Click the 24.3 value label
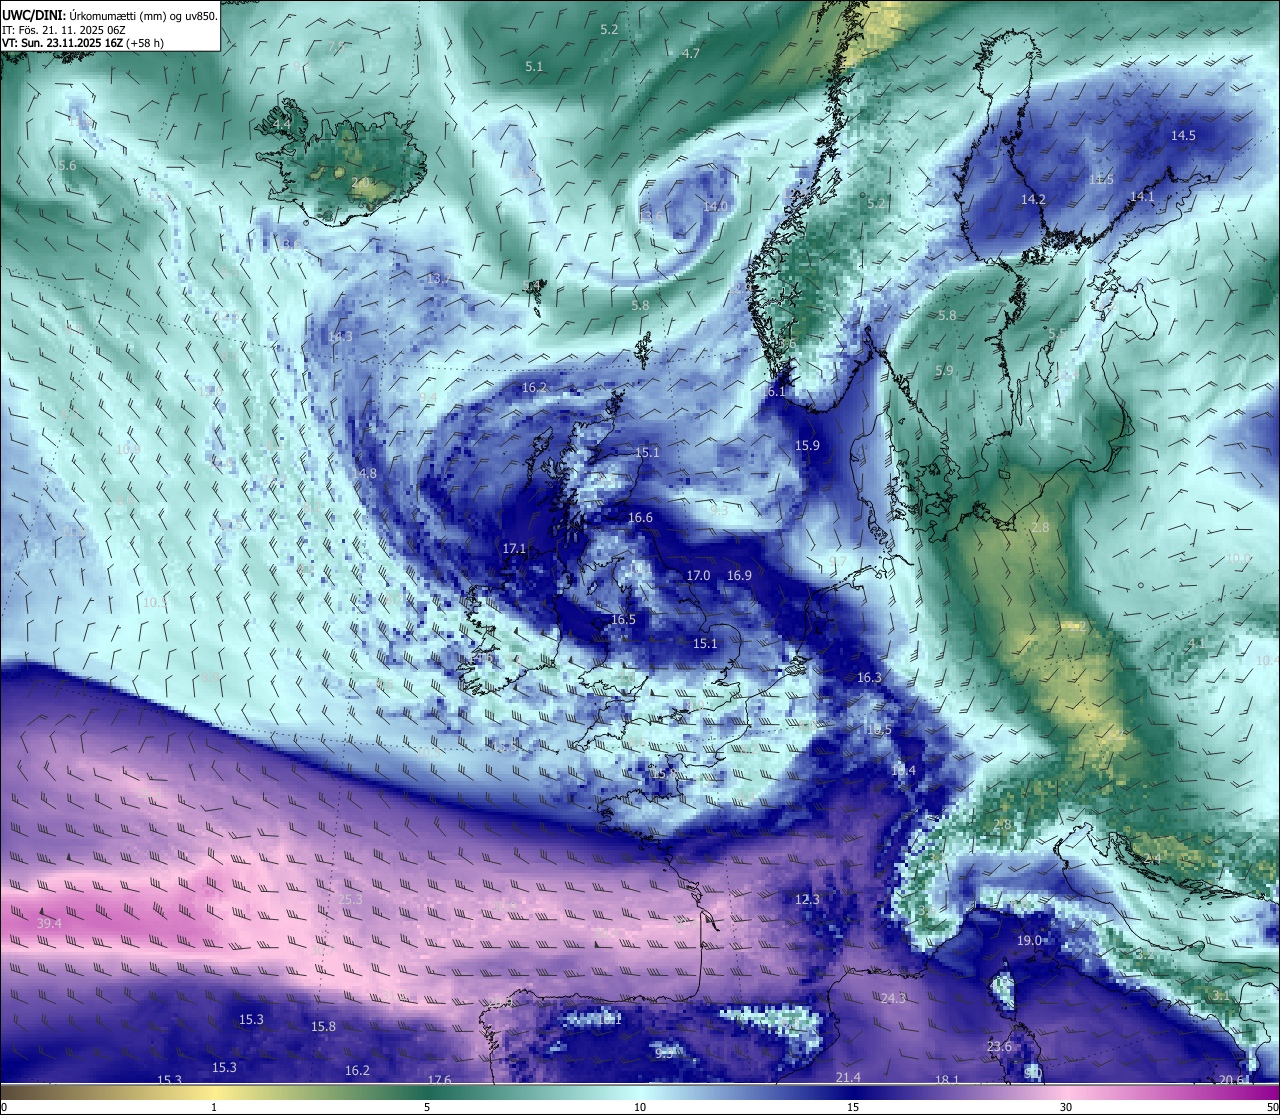 coord(893,999)
